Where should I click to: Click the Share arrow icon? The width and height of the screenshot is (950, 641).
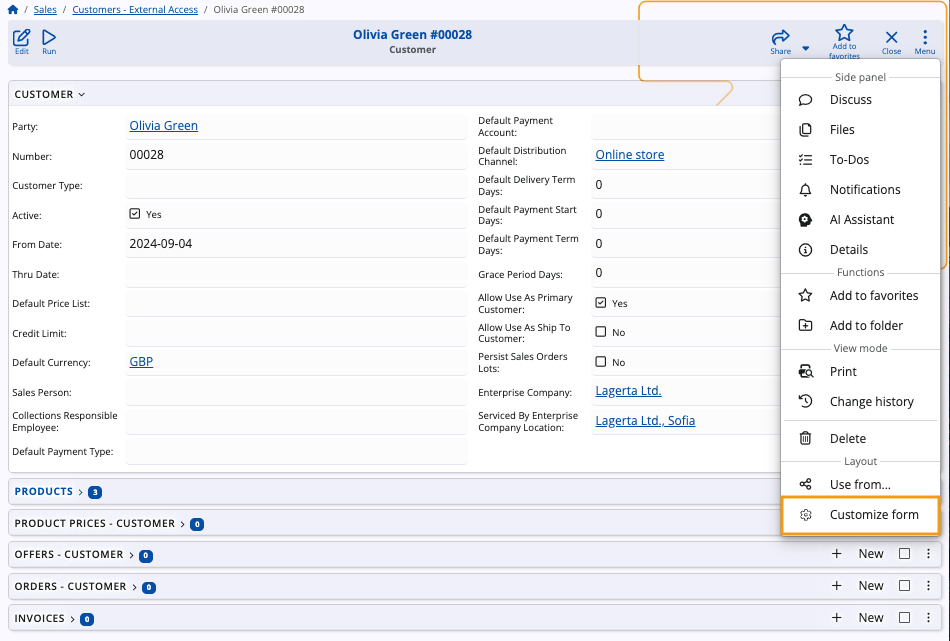[x=780, y=37]
